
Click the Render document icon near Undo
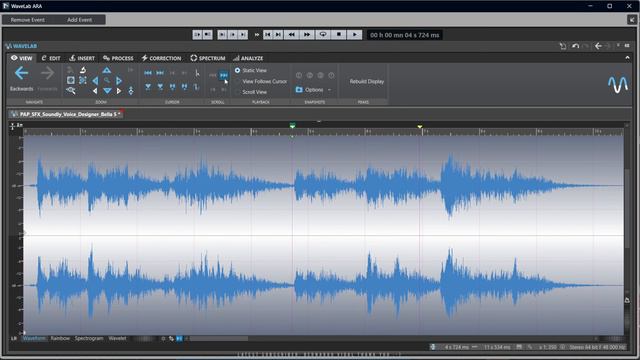[563, 46]
